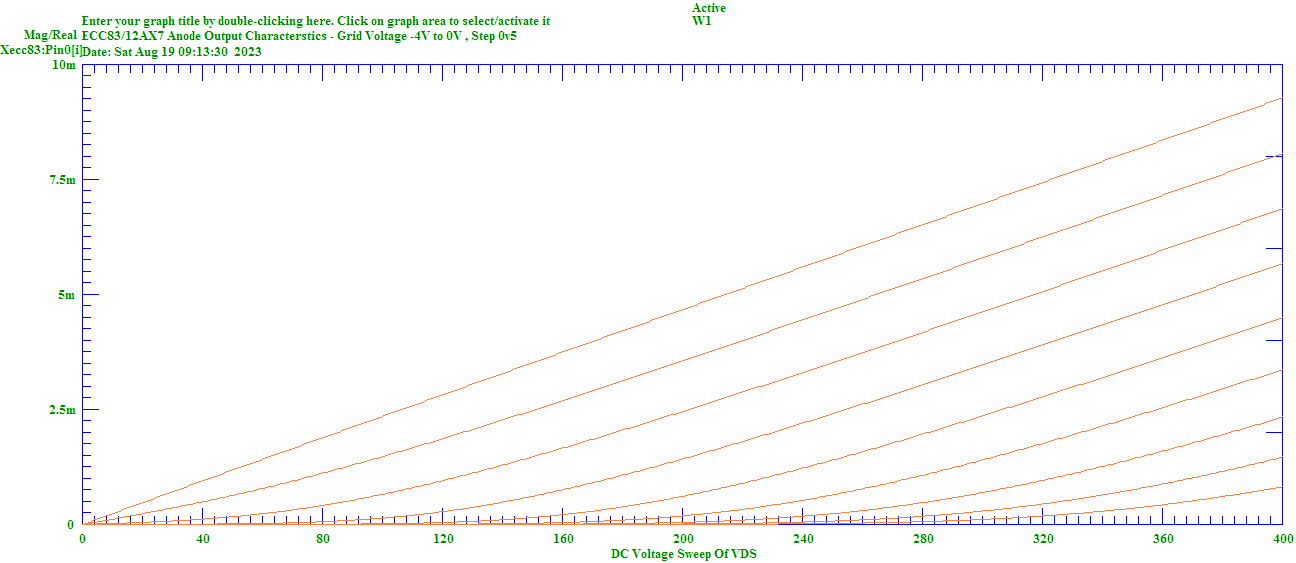The width and height of the screenshot is (1296, 563).
Task: Click the 200 x-axis tick label
Action: tap(683, 539)
